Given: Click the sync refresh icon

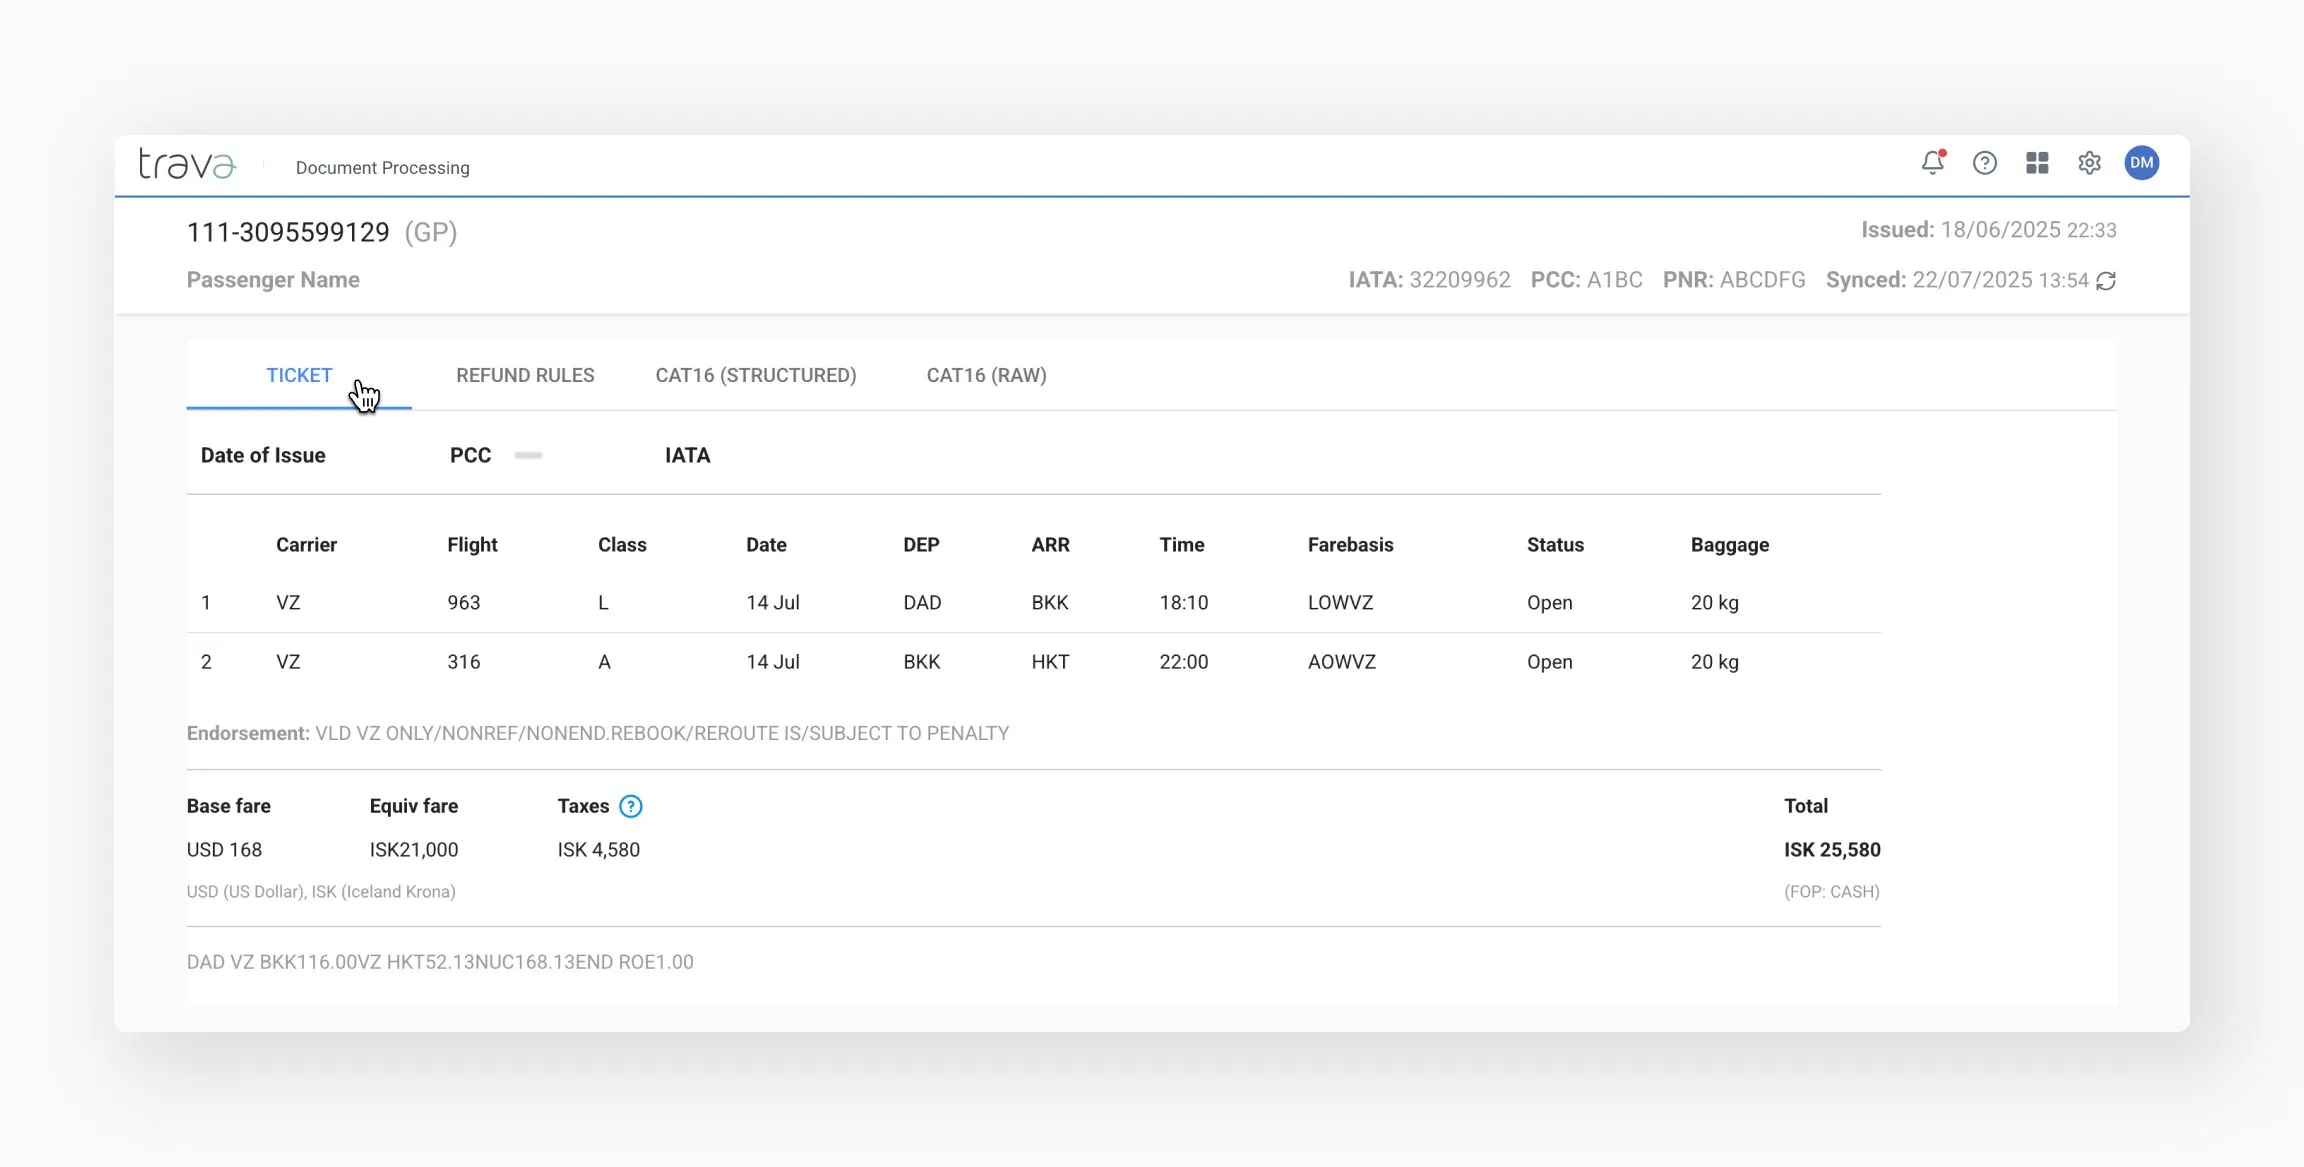Looking at the screenshot, I should pos(2106,281).
